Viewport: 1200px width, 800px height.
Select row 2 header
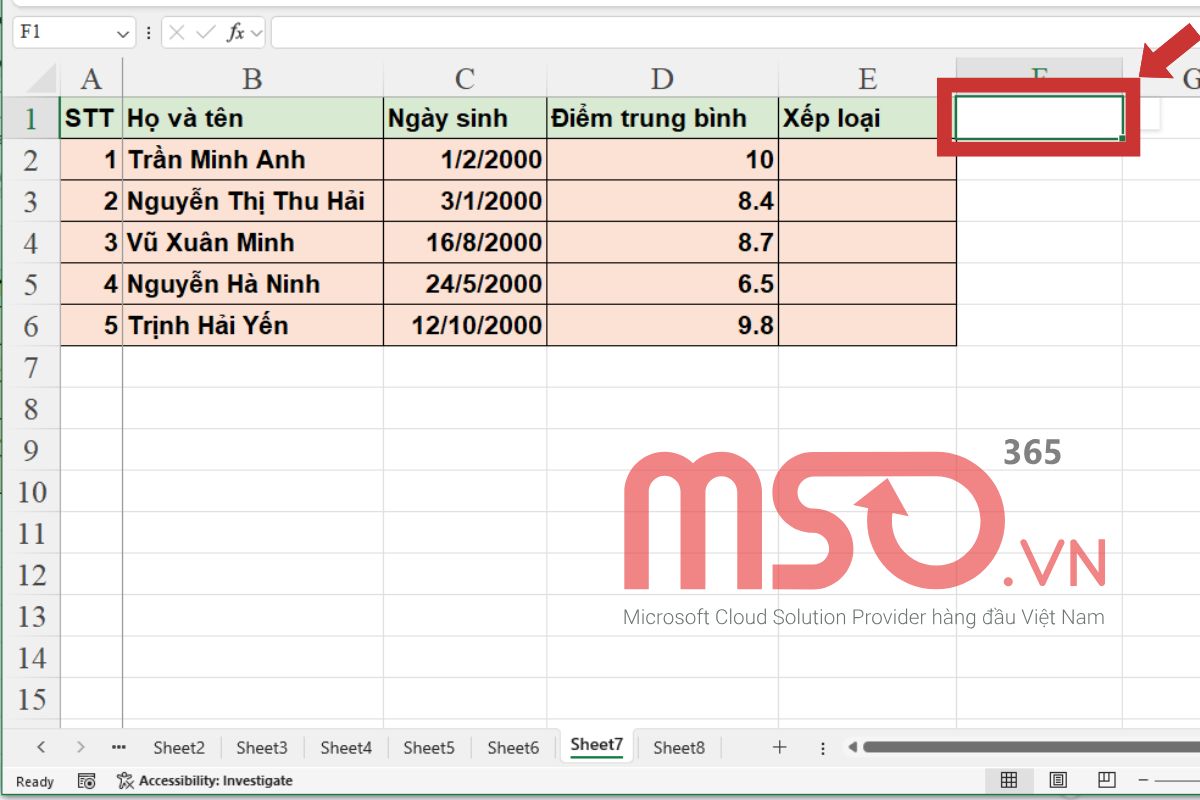click(32, 160)
